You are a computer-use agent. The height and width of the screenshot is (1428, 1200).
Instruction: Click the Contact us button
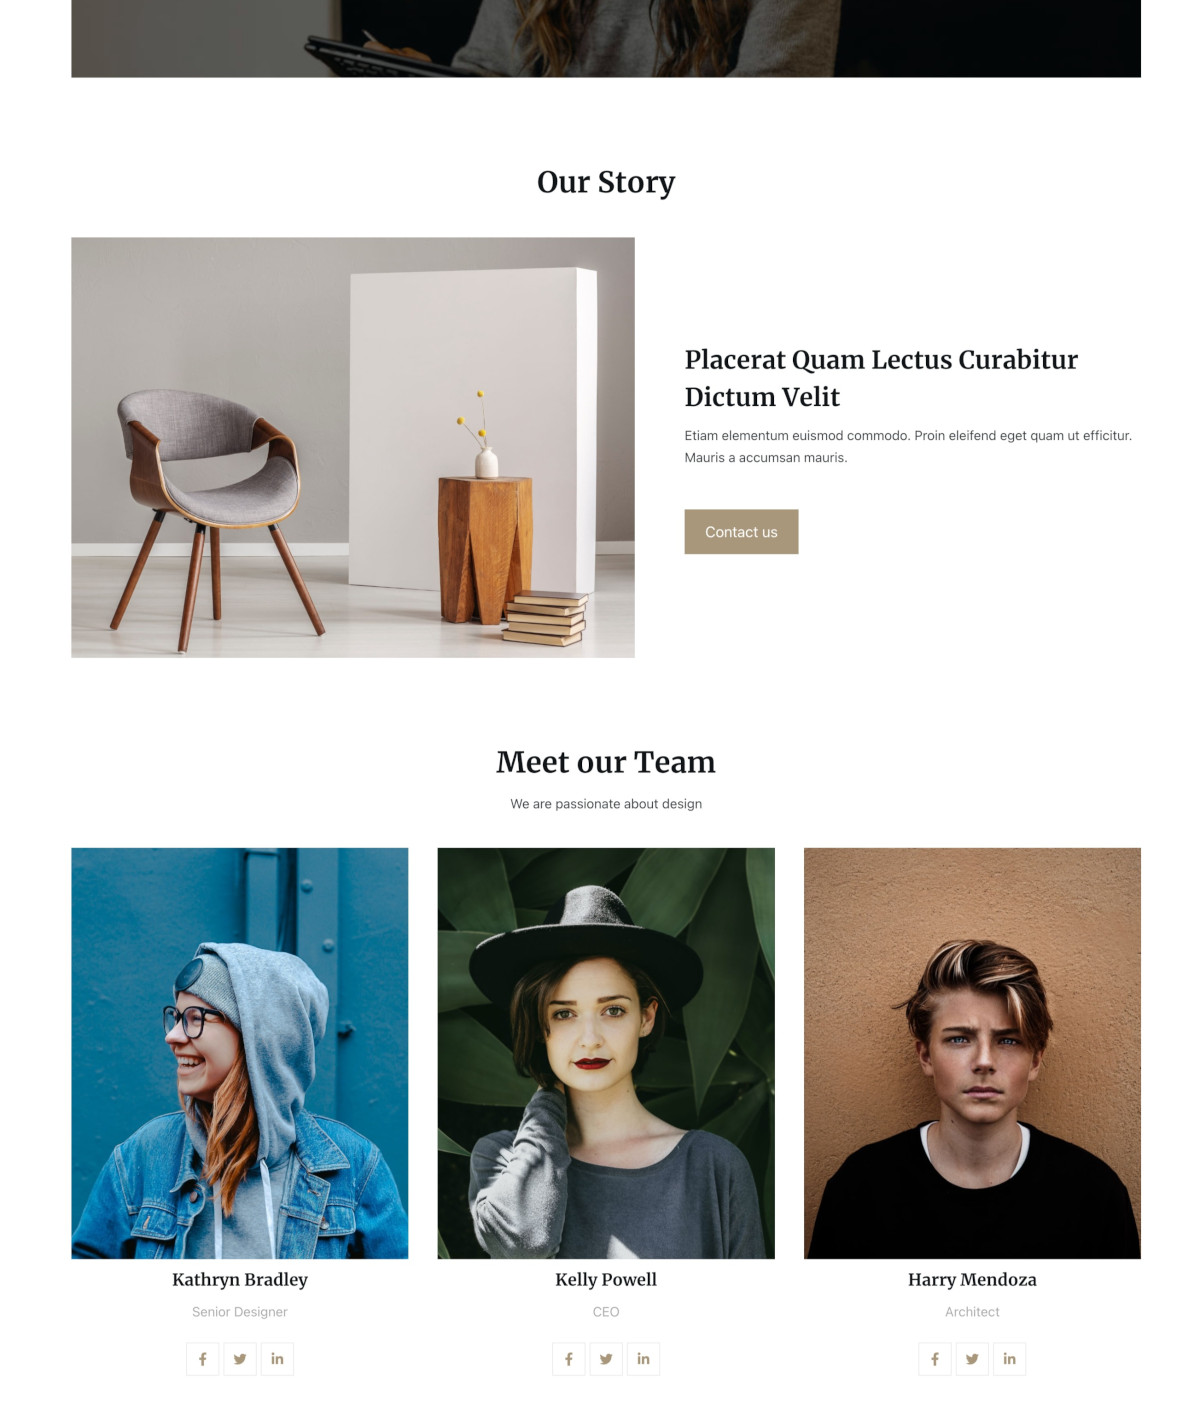click(x=741, y=532)
